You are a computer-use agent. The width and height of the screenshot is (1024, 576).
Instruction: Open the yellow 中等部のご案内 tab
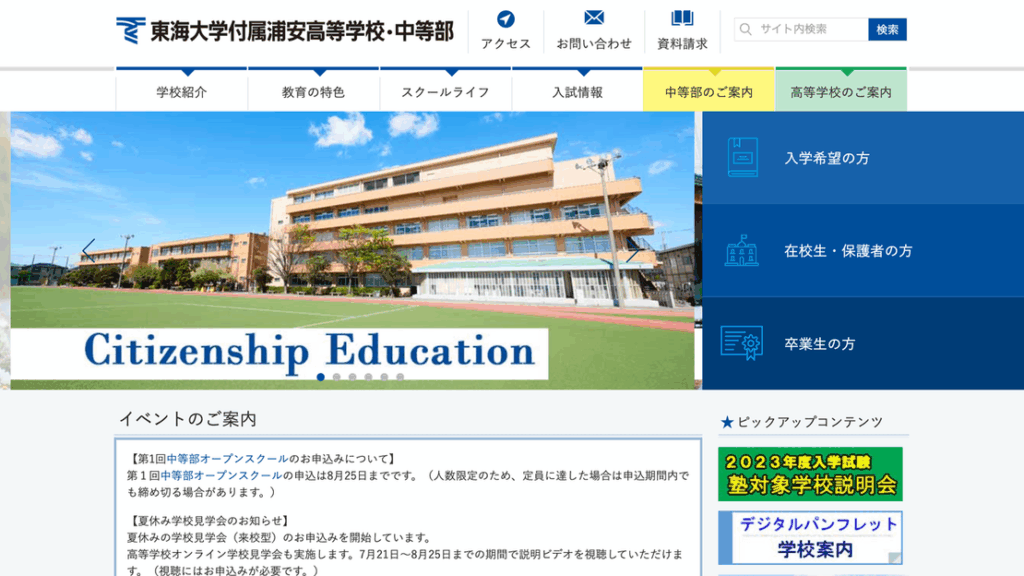pos(708,92)
